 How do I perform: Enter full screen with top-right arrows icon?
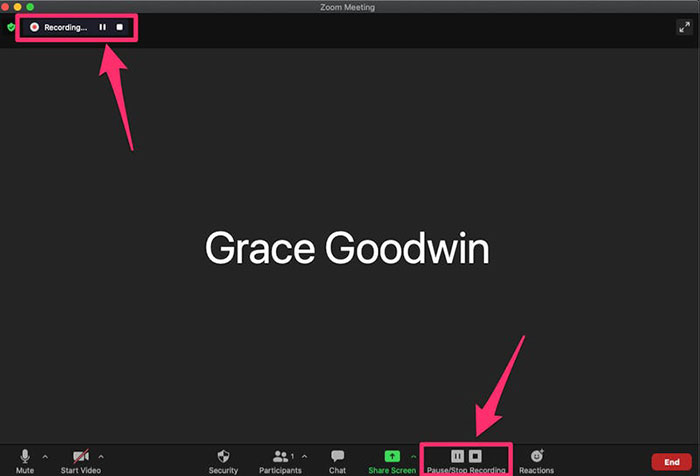(x=684, y=27)
